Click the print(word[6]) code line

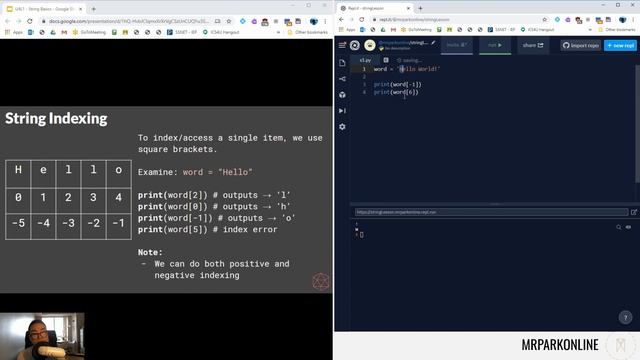click(396, 92)
